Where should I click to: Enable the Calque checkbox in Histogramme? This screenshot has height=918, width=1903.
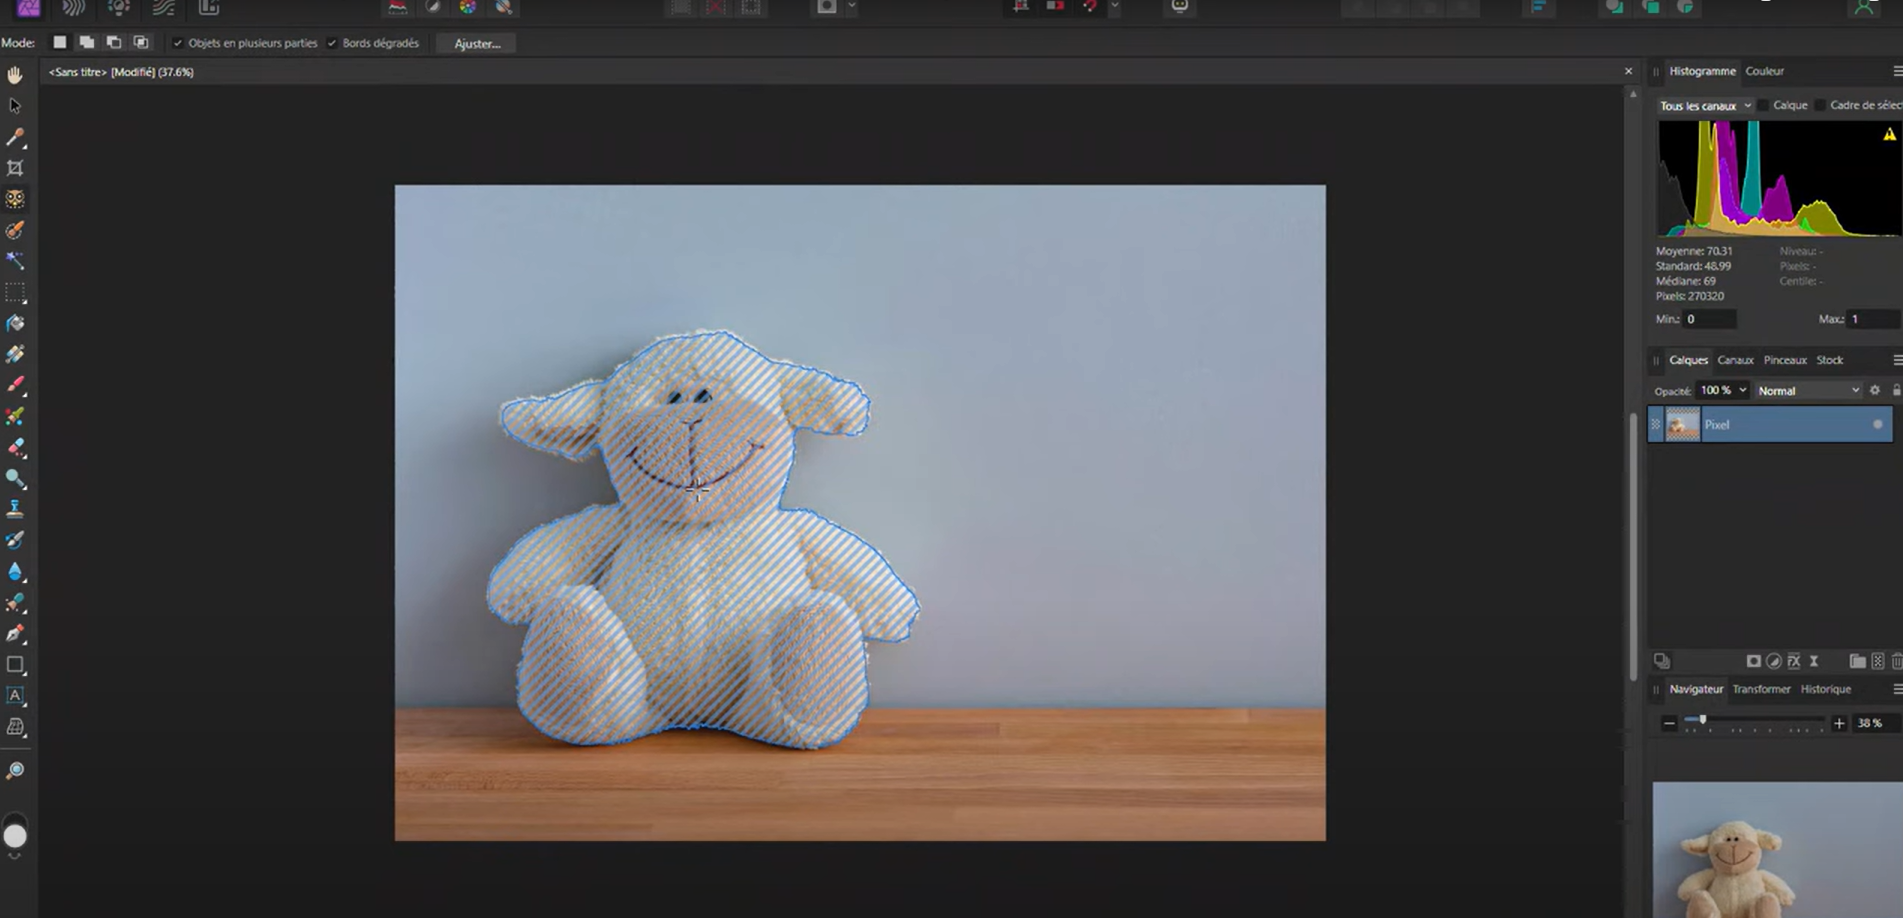pyautogui.click(x=1764, y=105)
